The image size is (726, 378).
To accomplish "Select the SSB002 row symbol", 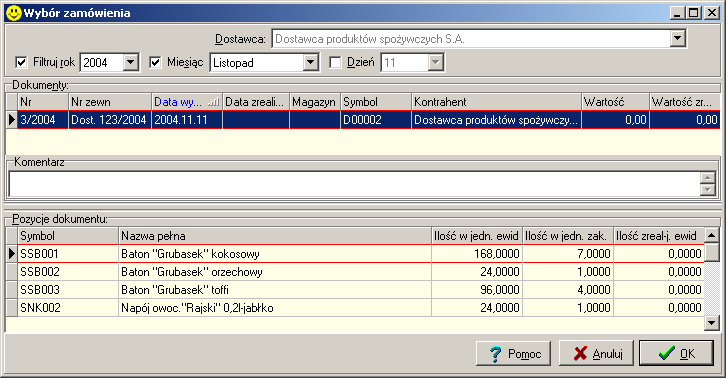I will pyautogui.click(x=68, y=272).
